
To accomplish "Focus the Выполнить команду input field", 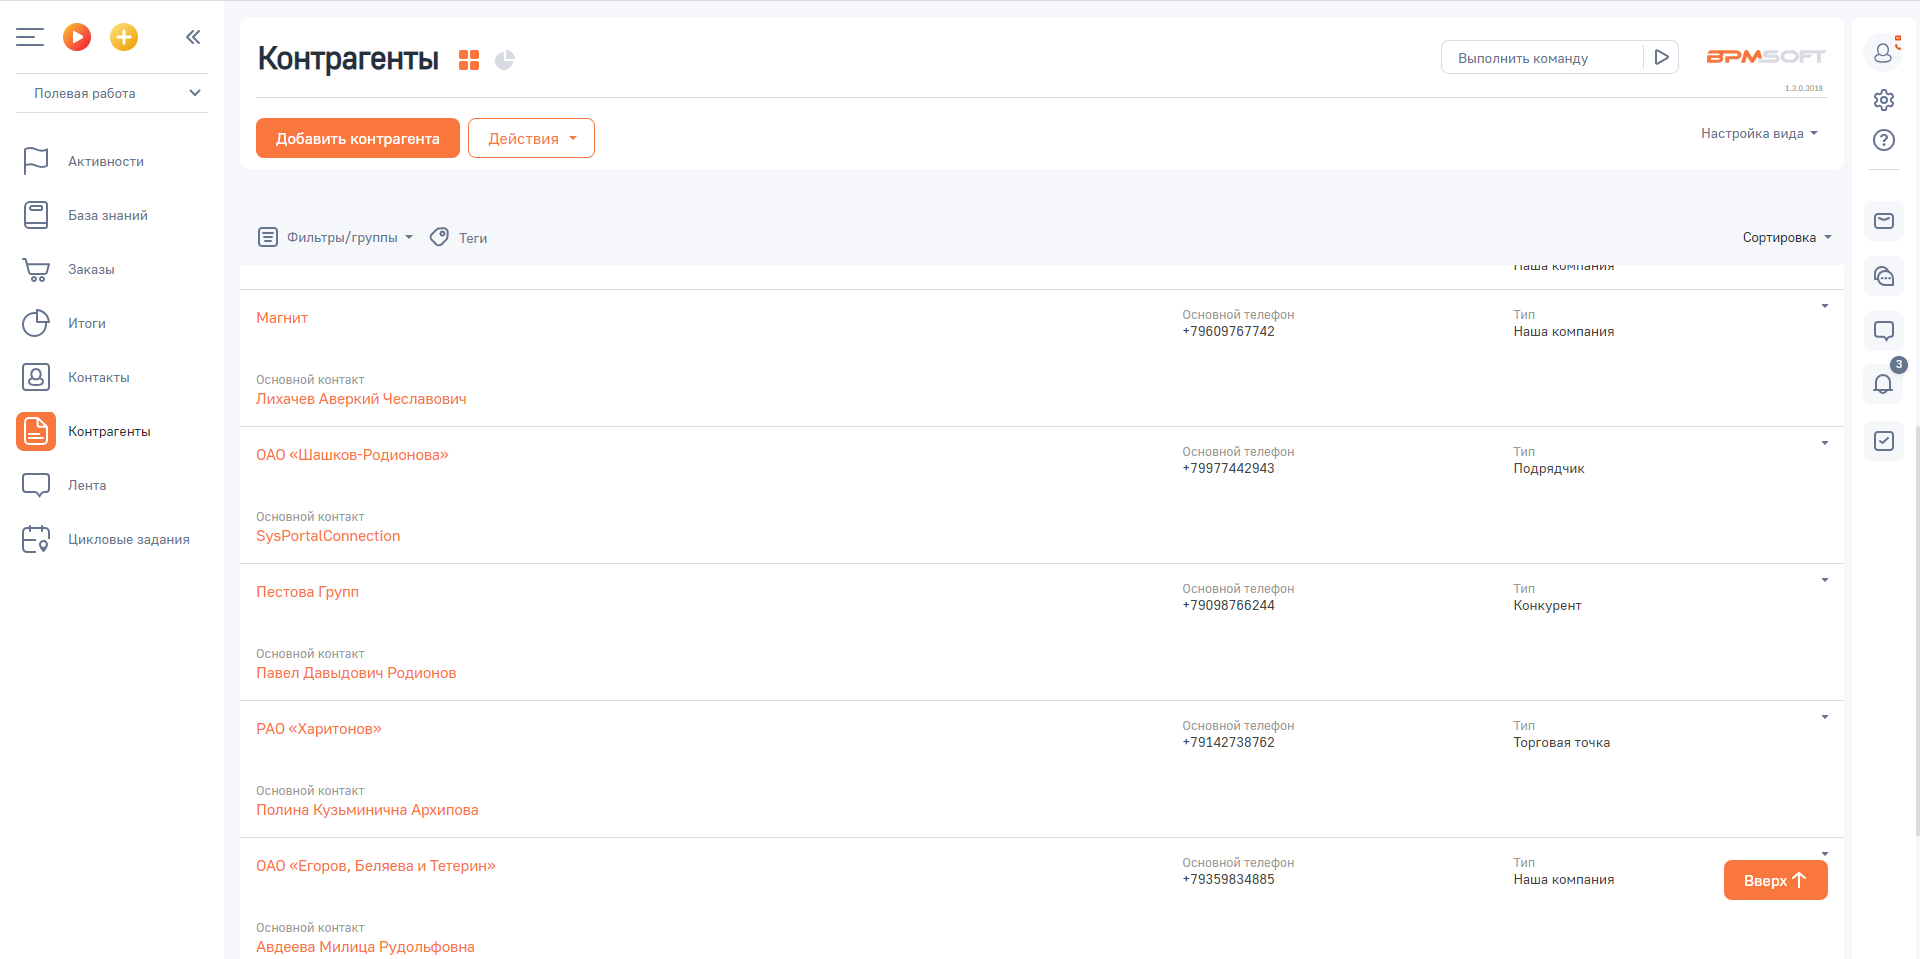I will (x=1542, y=58).
